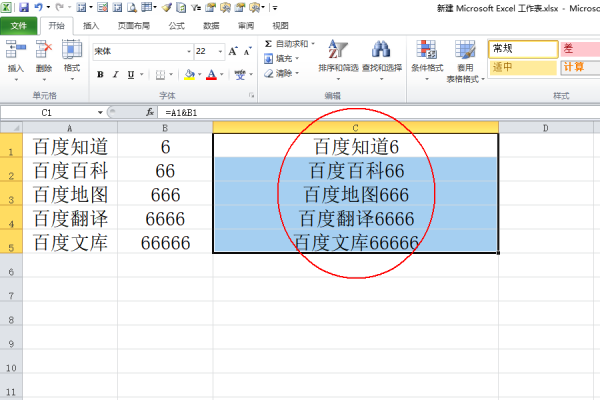Click the AutoSum sigma icon
Image resolution: width=600 pixels, height=400 pixels.
pyautogui.click(x=268, y=44)
